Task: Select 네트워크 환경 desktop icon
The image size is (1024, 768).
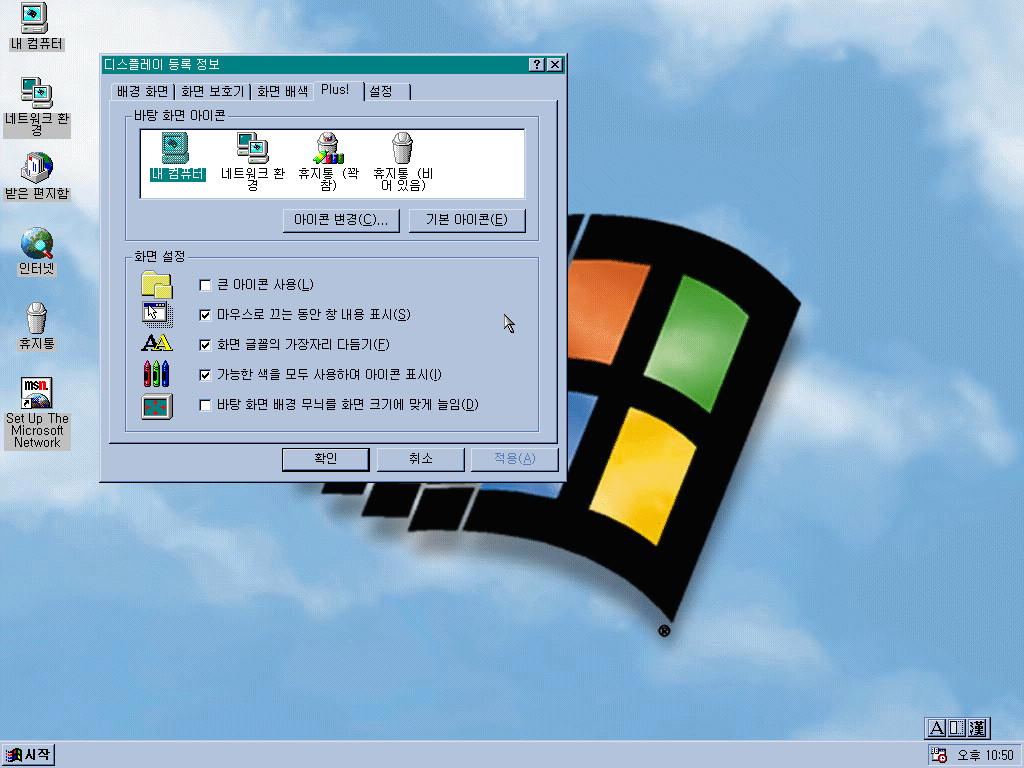Action: (x=37, y=106)
